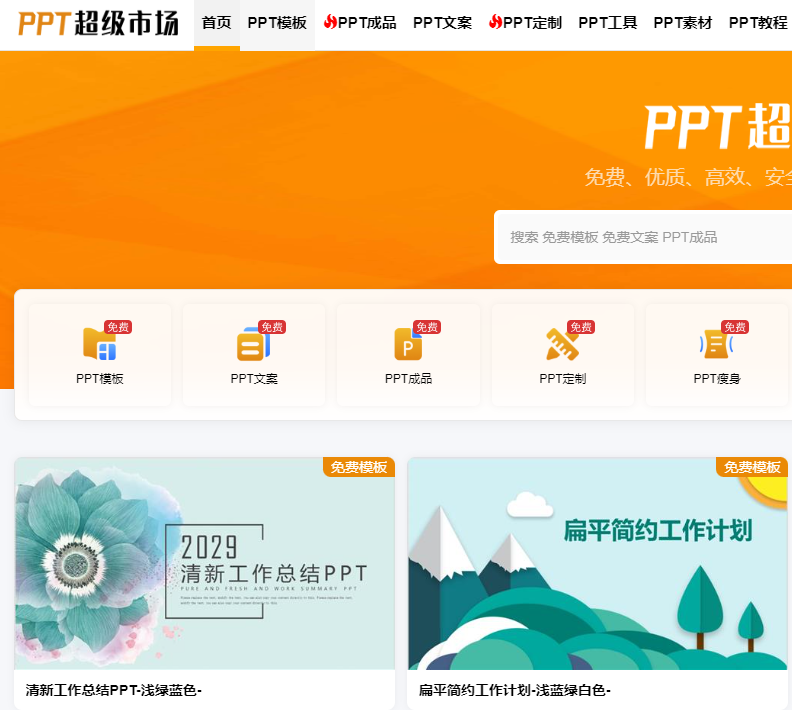This screenshot has height=710, width=792.
Task: Click the 免费模板 tag on 清新工作总结 thumbnail
Action: click(359, 467)
